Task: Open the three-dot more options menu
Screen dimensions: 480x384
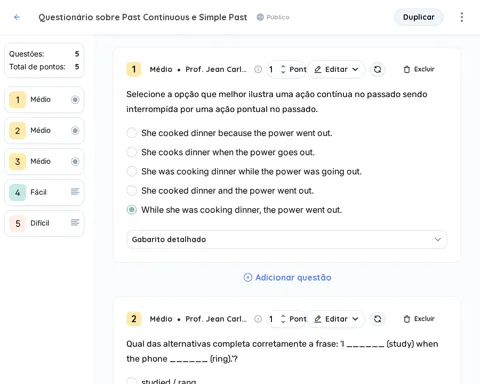Action: (x=462, y=17)
